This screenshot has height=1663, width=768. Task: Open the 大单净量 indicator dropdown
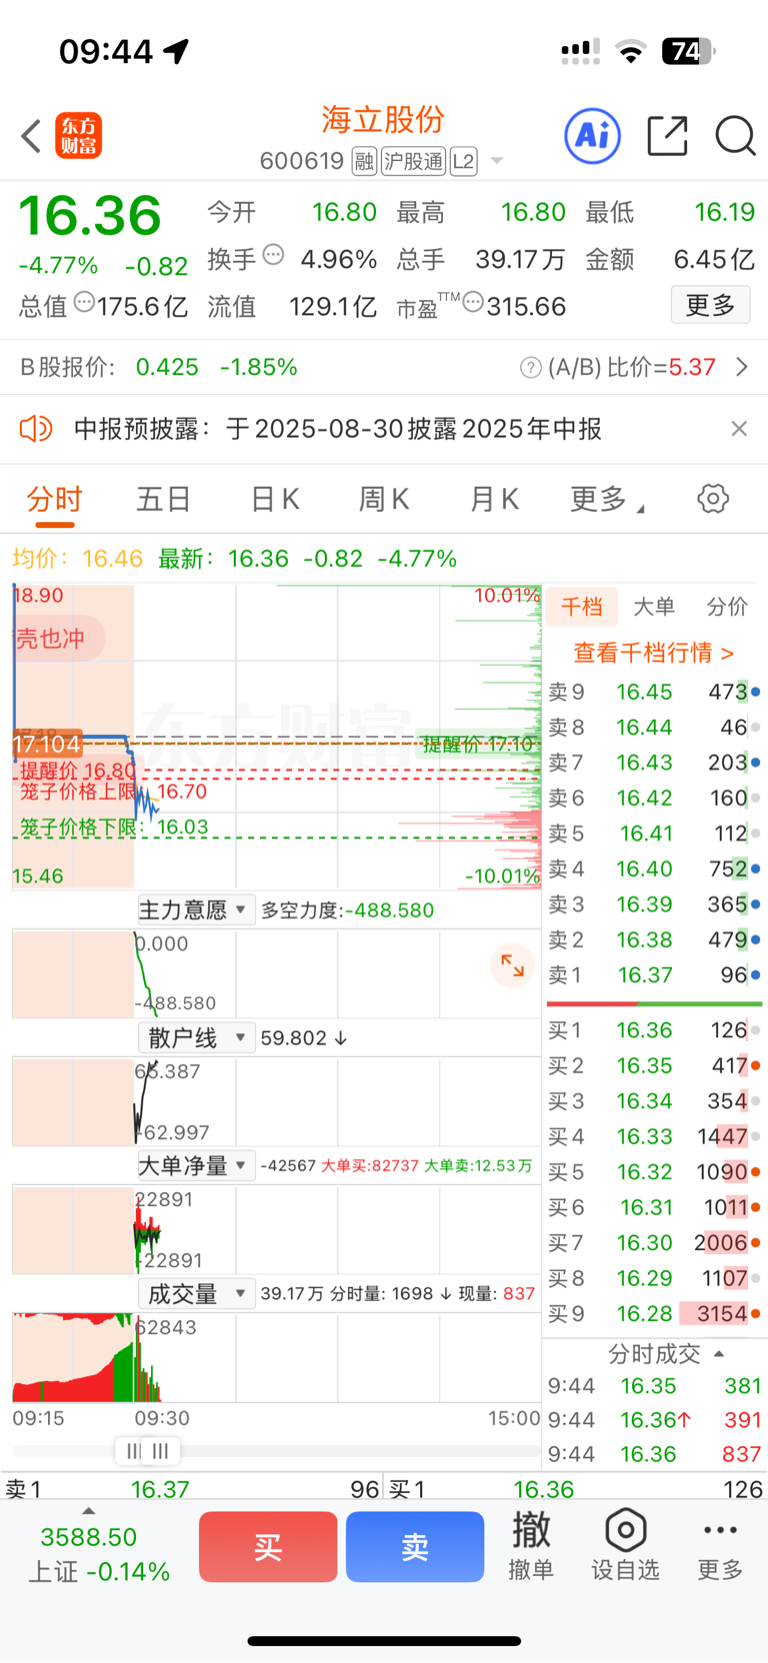click(196, 1166)
